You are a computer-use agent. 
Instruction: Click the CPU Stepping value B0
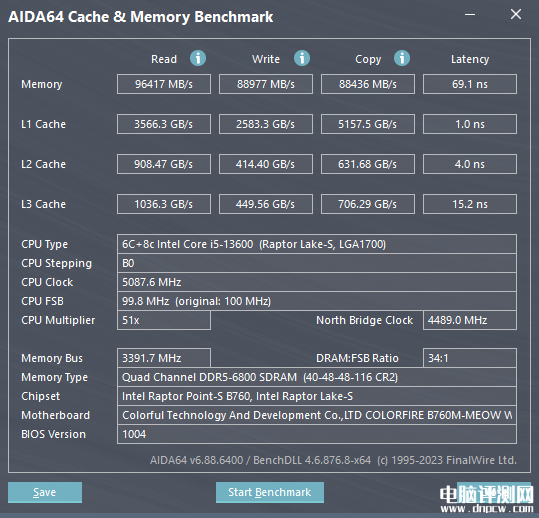coord(317,263)
